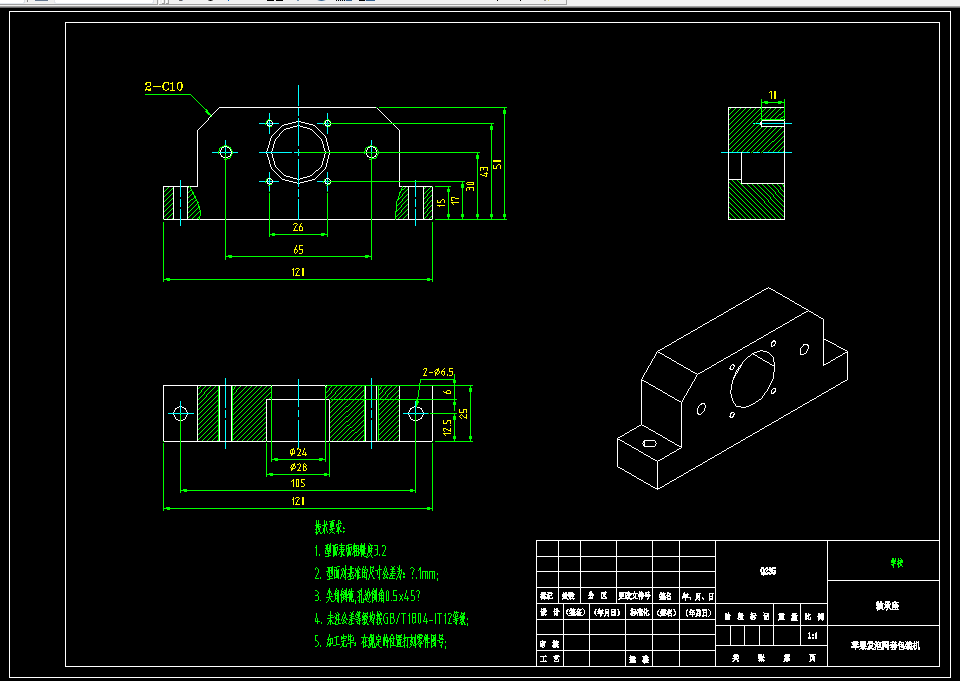The width and height of the screenshot is (960, 681).
Task: Select the 11 depth dimension on the section view
Action: (773, 96)
